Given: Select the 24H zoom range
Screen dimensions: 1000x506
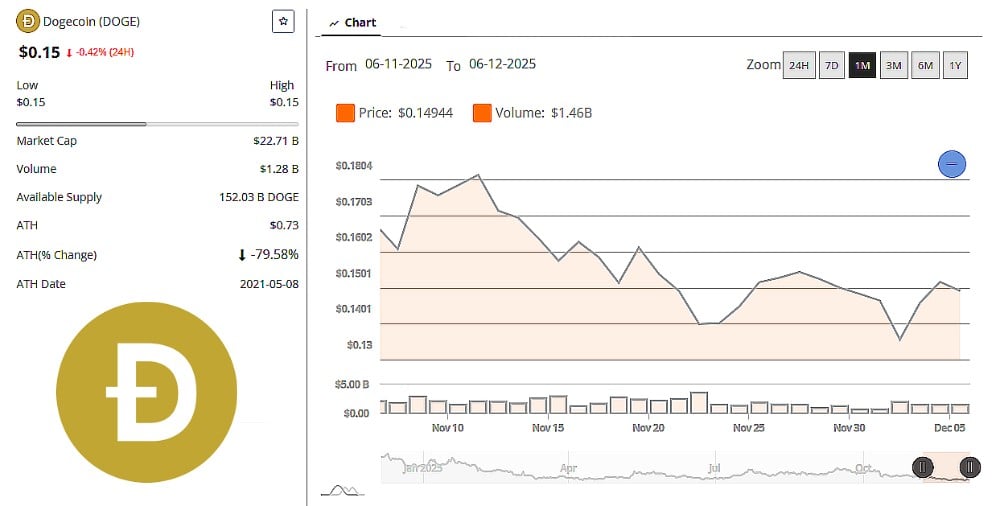Looking at the screenshot, I should point(798,66).
